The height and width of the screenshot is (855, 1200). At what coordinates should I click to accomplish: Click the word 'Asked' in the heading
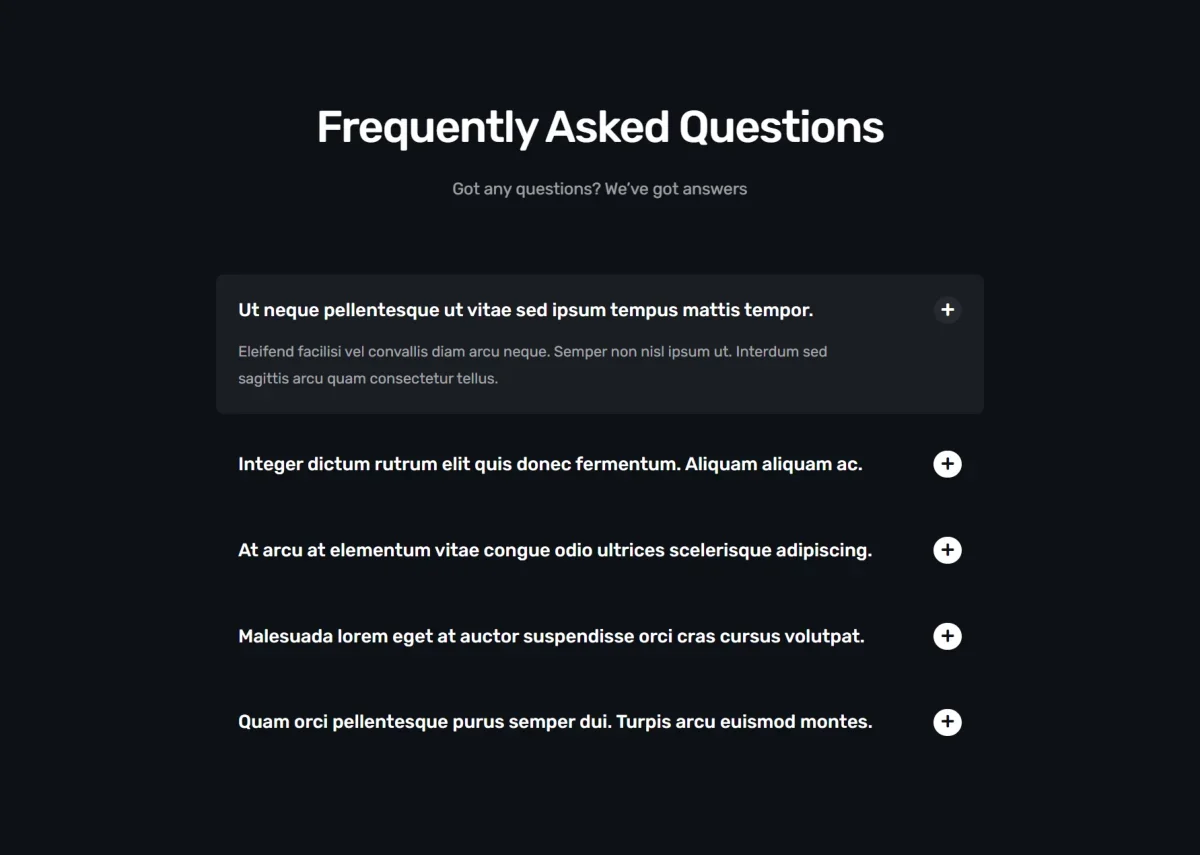pos(607,127)
